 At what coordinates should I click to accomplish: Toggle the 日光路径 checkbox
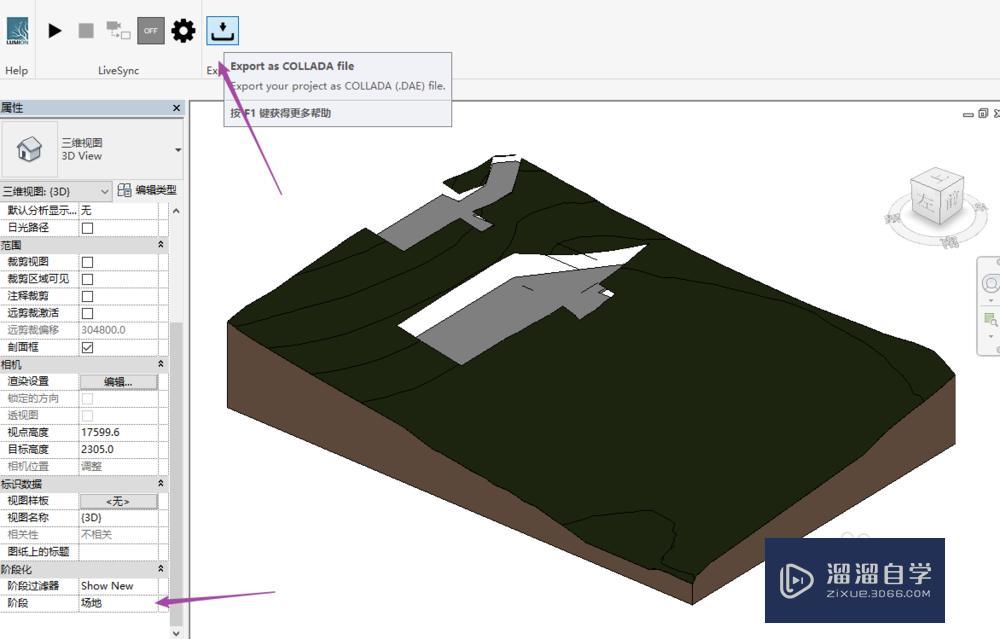pos(87,228)
